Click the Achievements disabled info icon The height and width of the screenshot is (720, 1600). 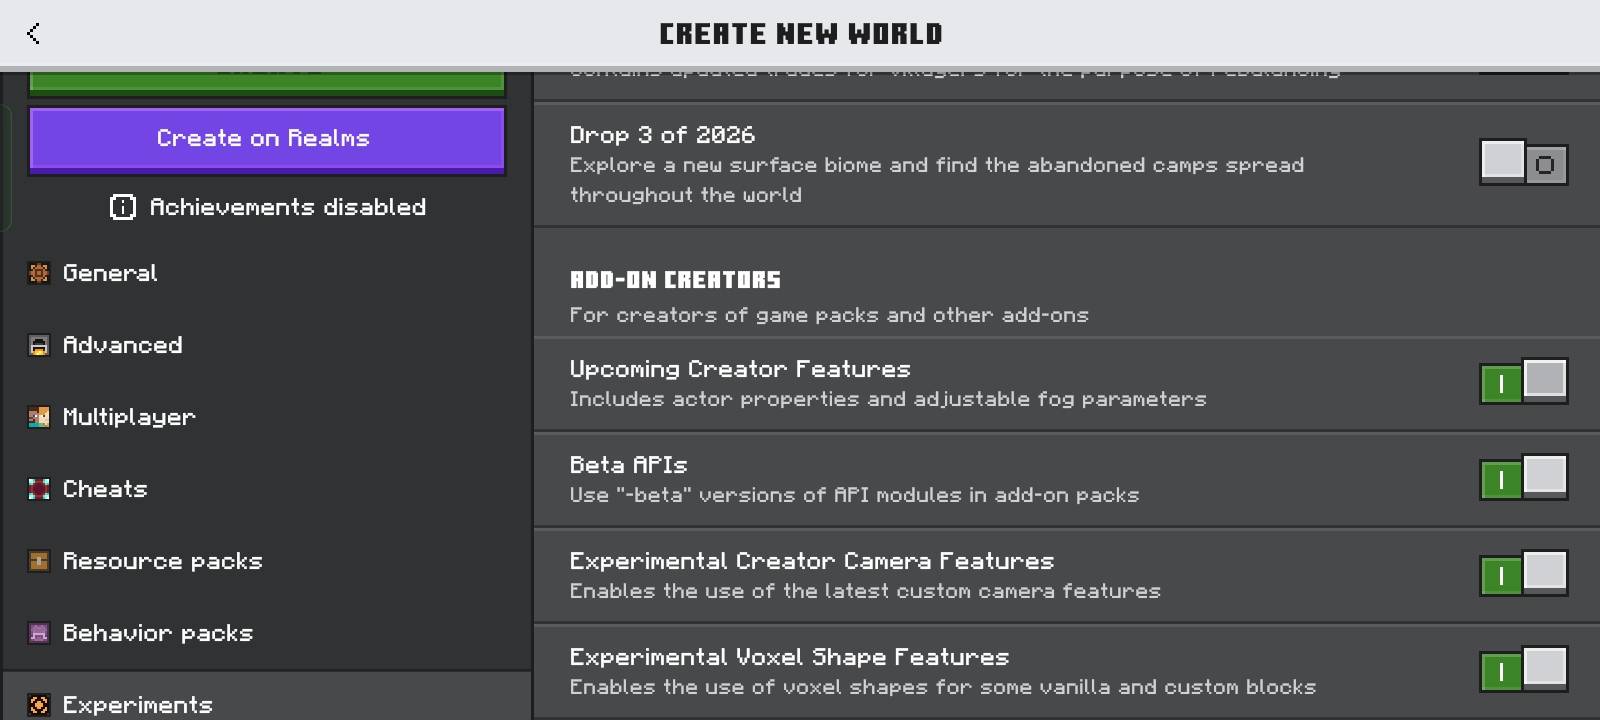[122, 207]
